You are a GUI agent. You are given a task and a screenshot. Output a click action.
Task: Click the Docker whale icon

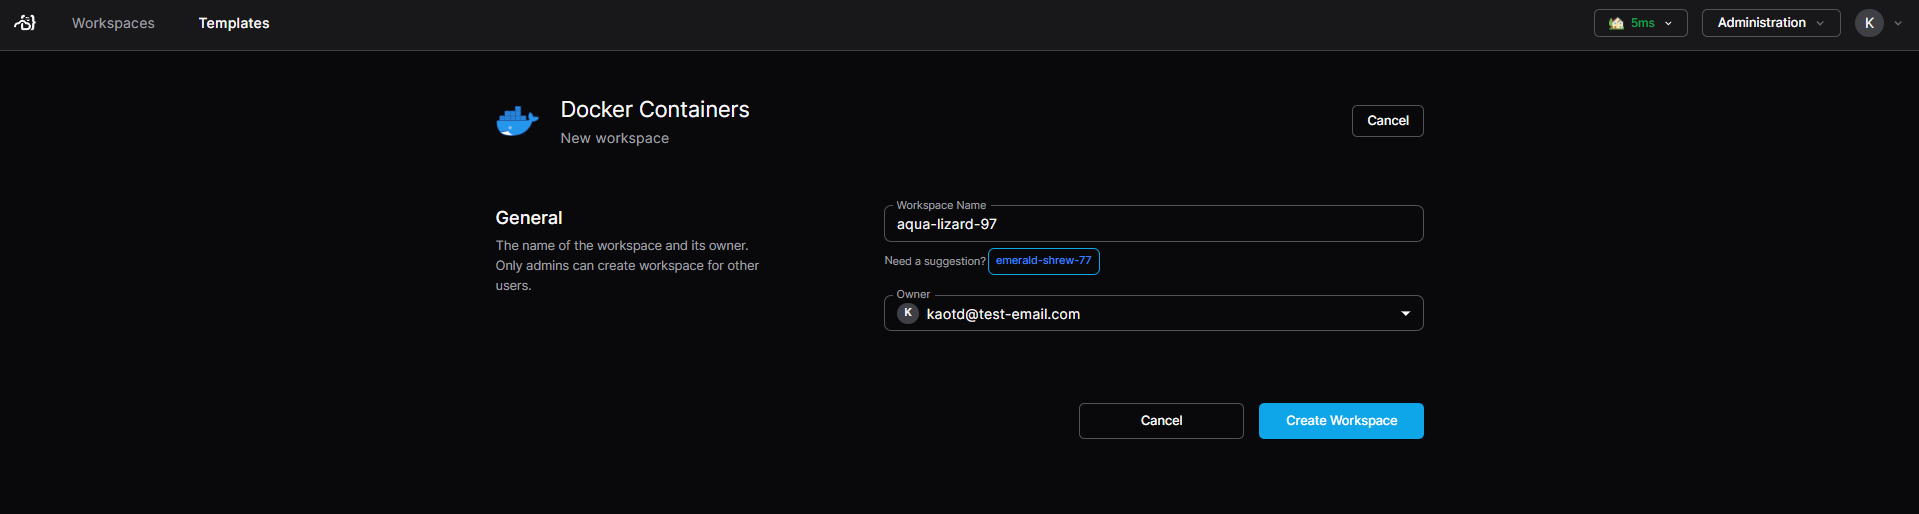[x=517, y=121]
